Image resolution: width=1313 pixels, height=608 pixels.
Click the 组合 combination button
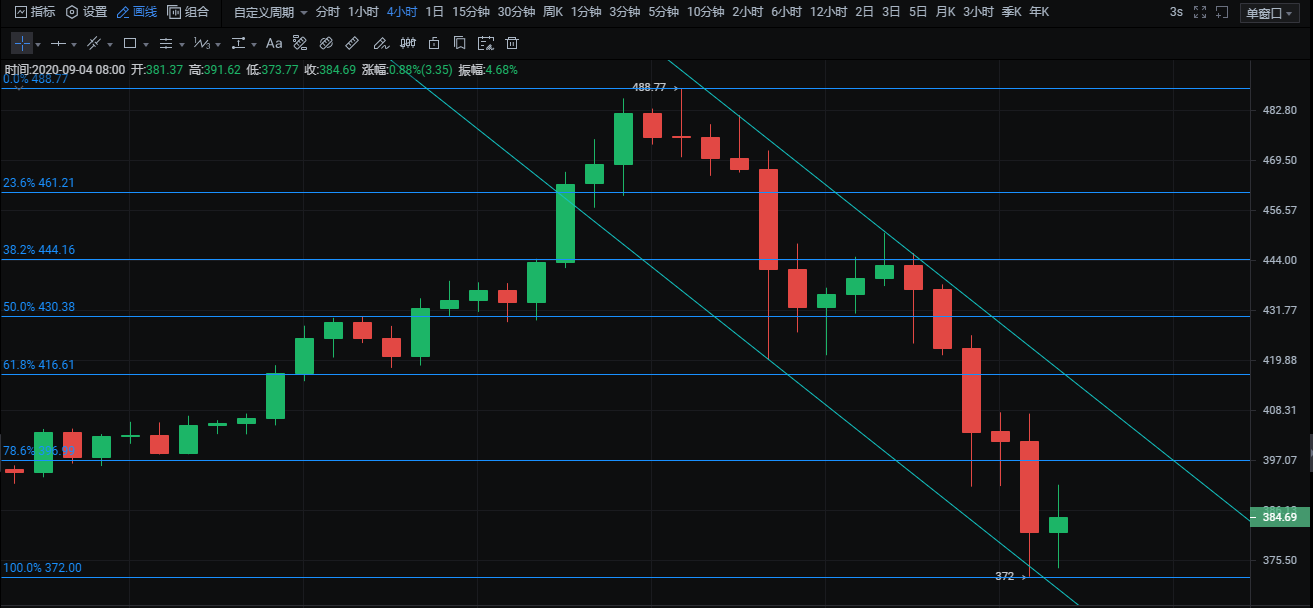click(x=189, y=12)
